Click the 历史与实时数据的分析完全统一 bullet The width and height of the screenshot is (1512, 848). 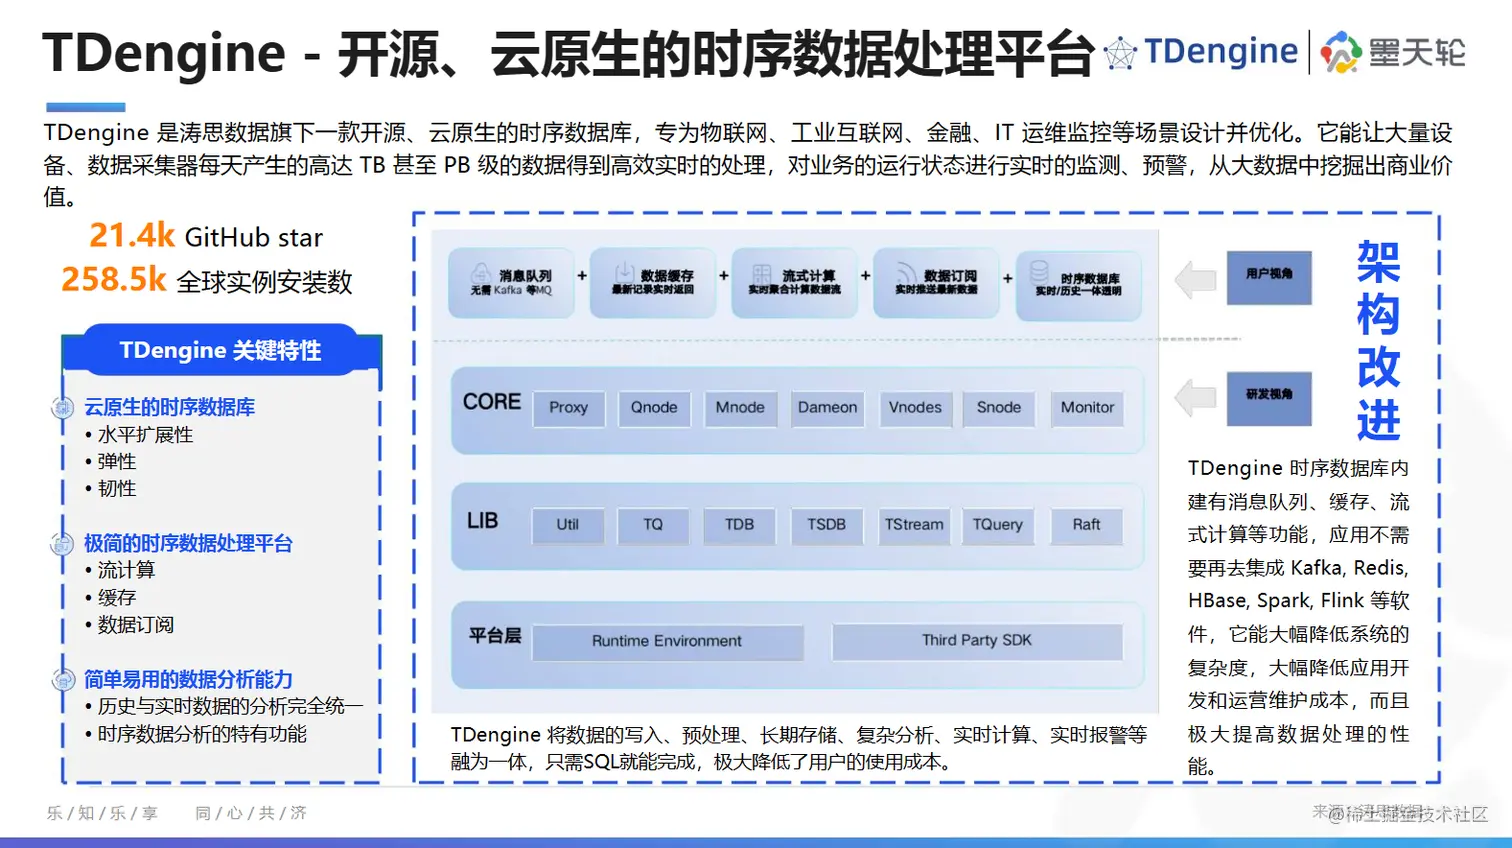[224, 706]
